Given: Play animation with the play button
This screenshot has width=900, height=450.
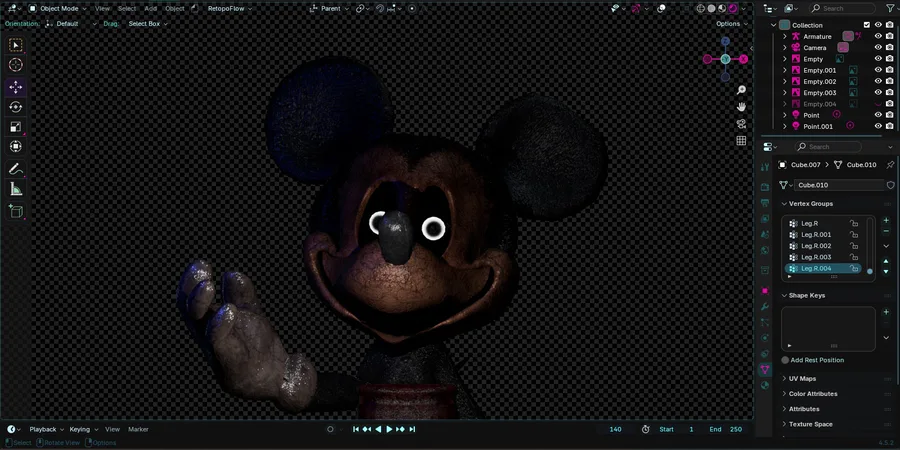Looking at the screenshot, I should click(389, 429).
